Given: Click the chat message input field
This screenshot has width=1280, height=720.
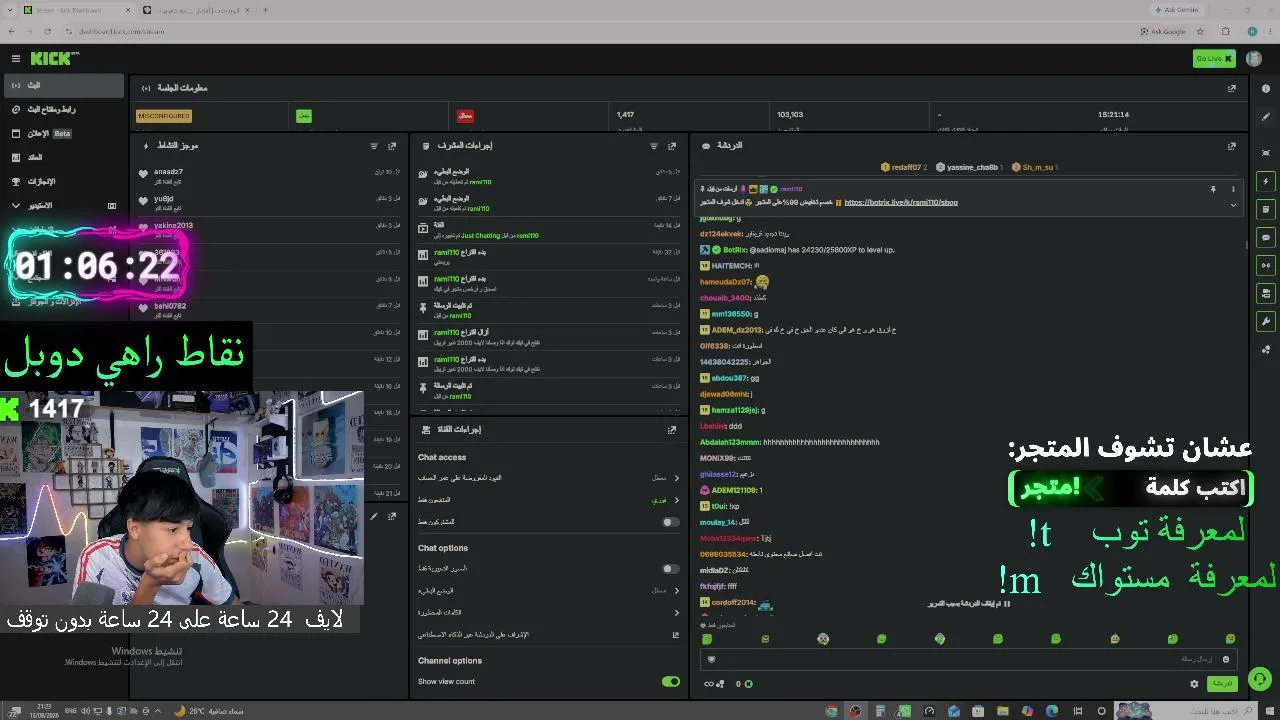Looking at the screenshot, I should (x=969, y=659).
